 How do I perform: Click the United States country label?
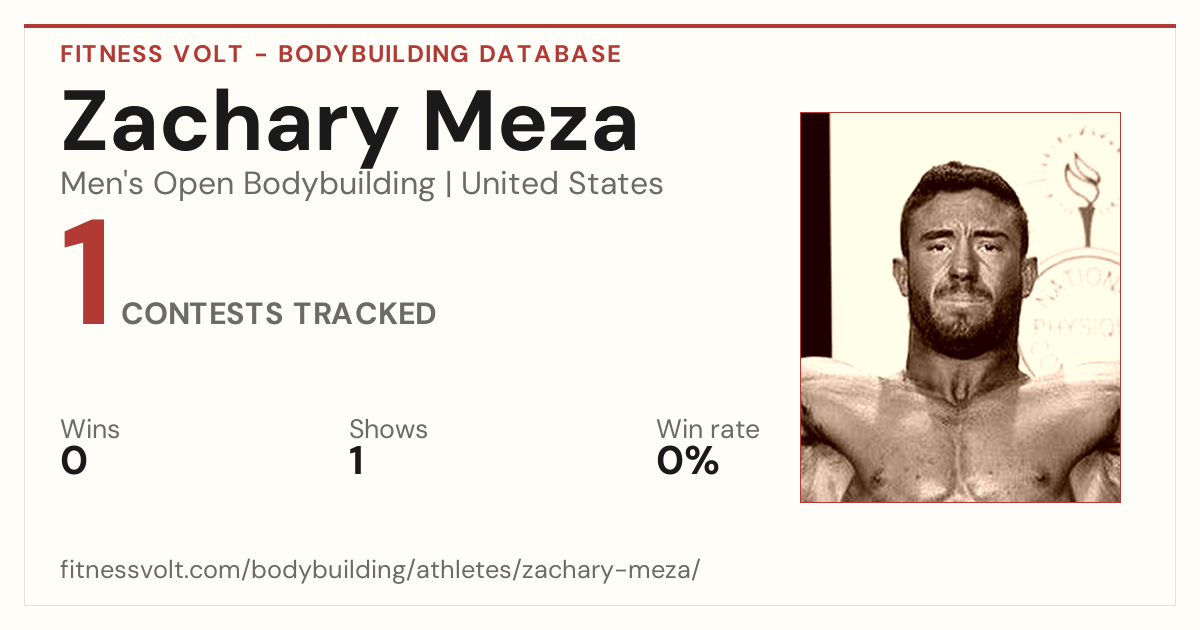[562, 184]
